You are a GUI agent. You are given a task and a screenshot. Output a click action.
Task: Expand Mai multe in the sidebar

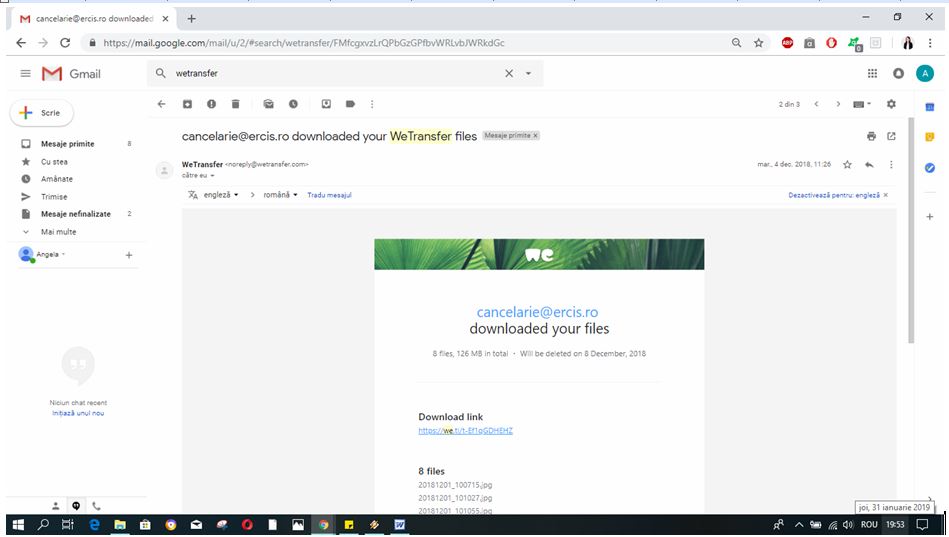pyautogui.click(x=58, y=232)
